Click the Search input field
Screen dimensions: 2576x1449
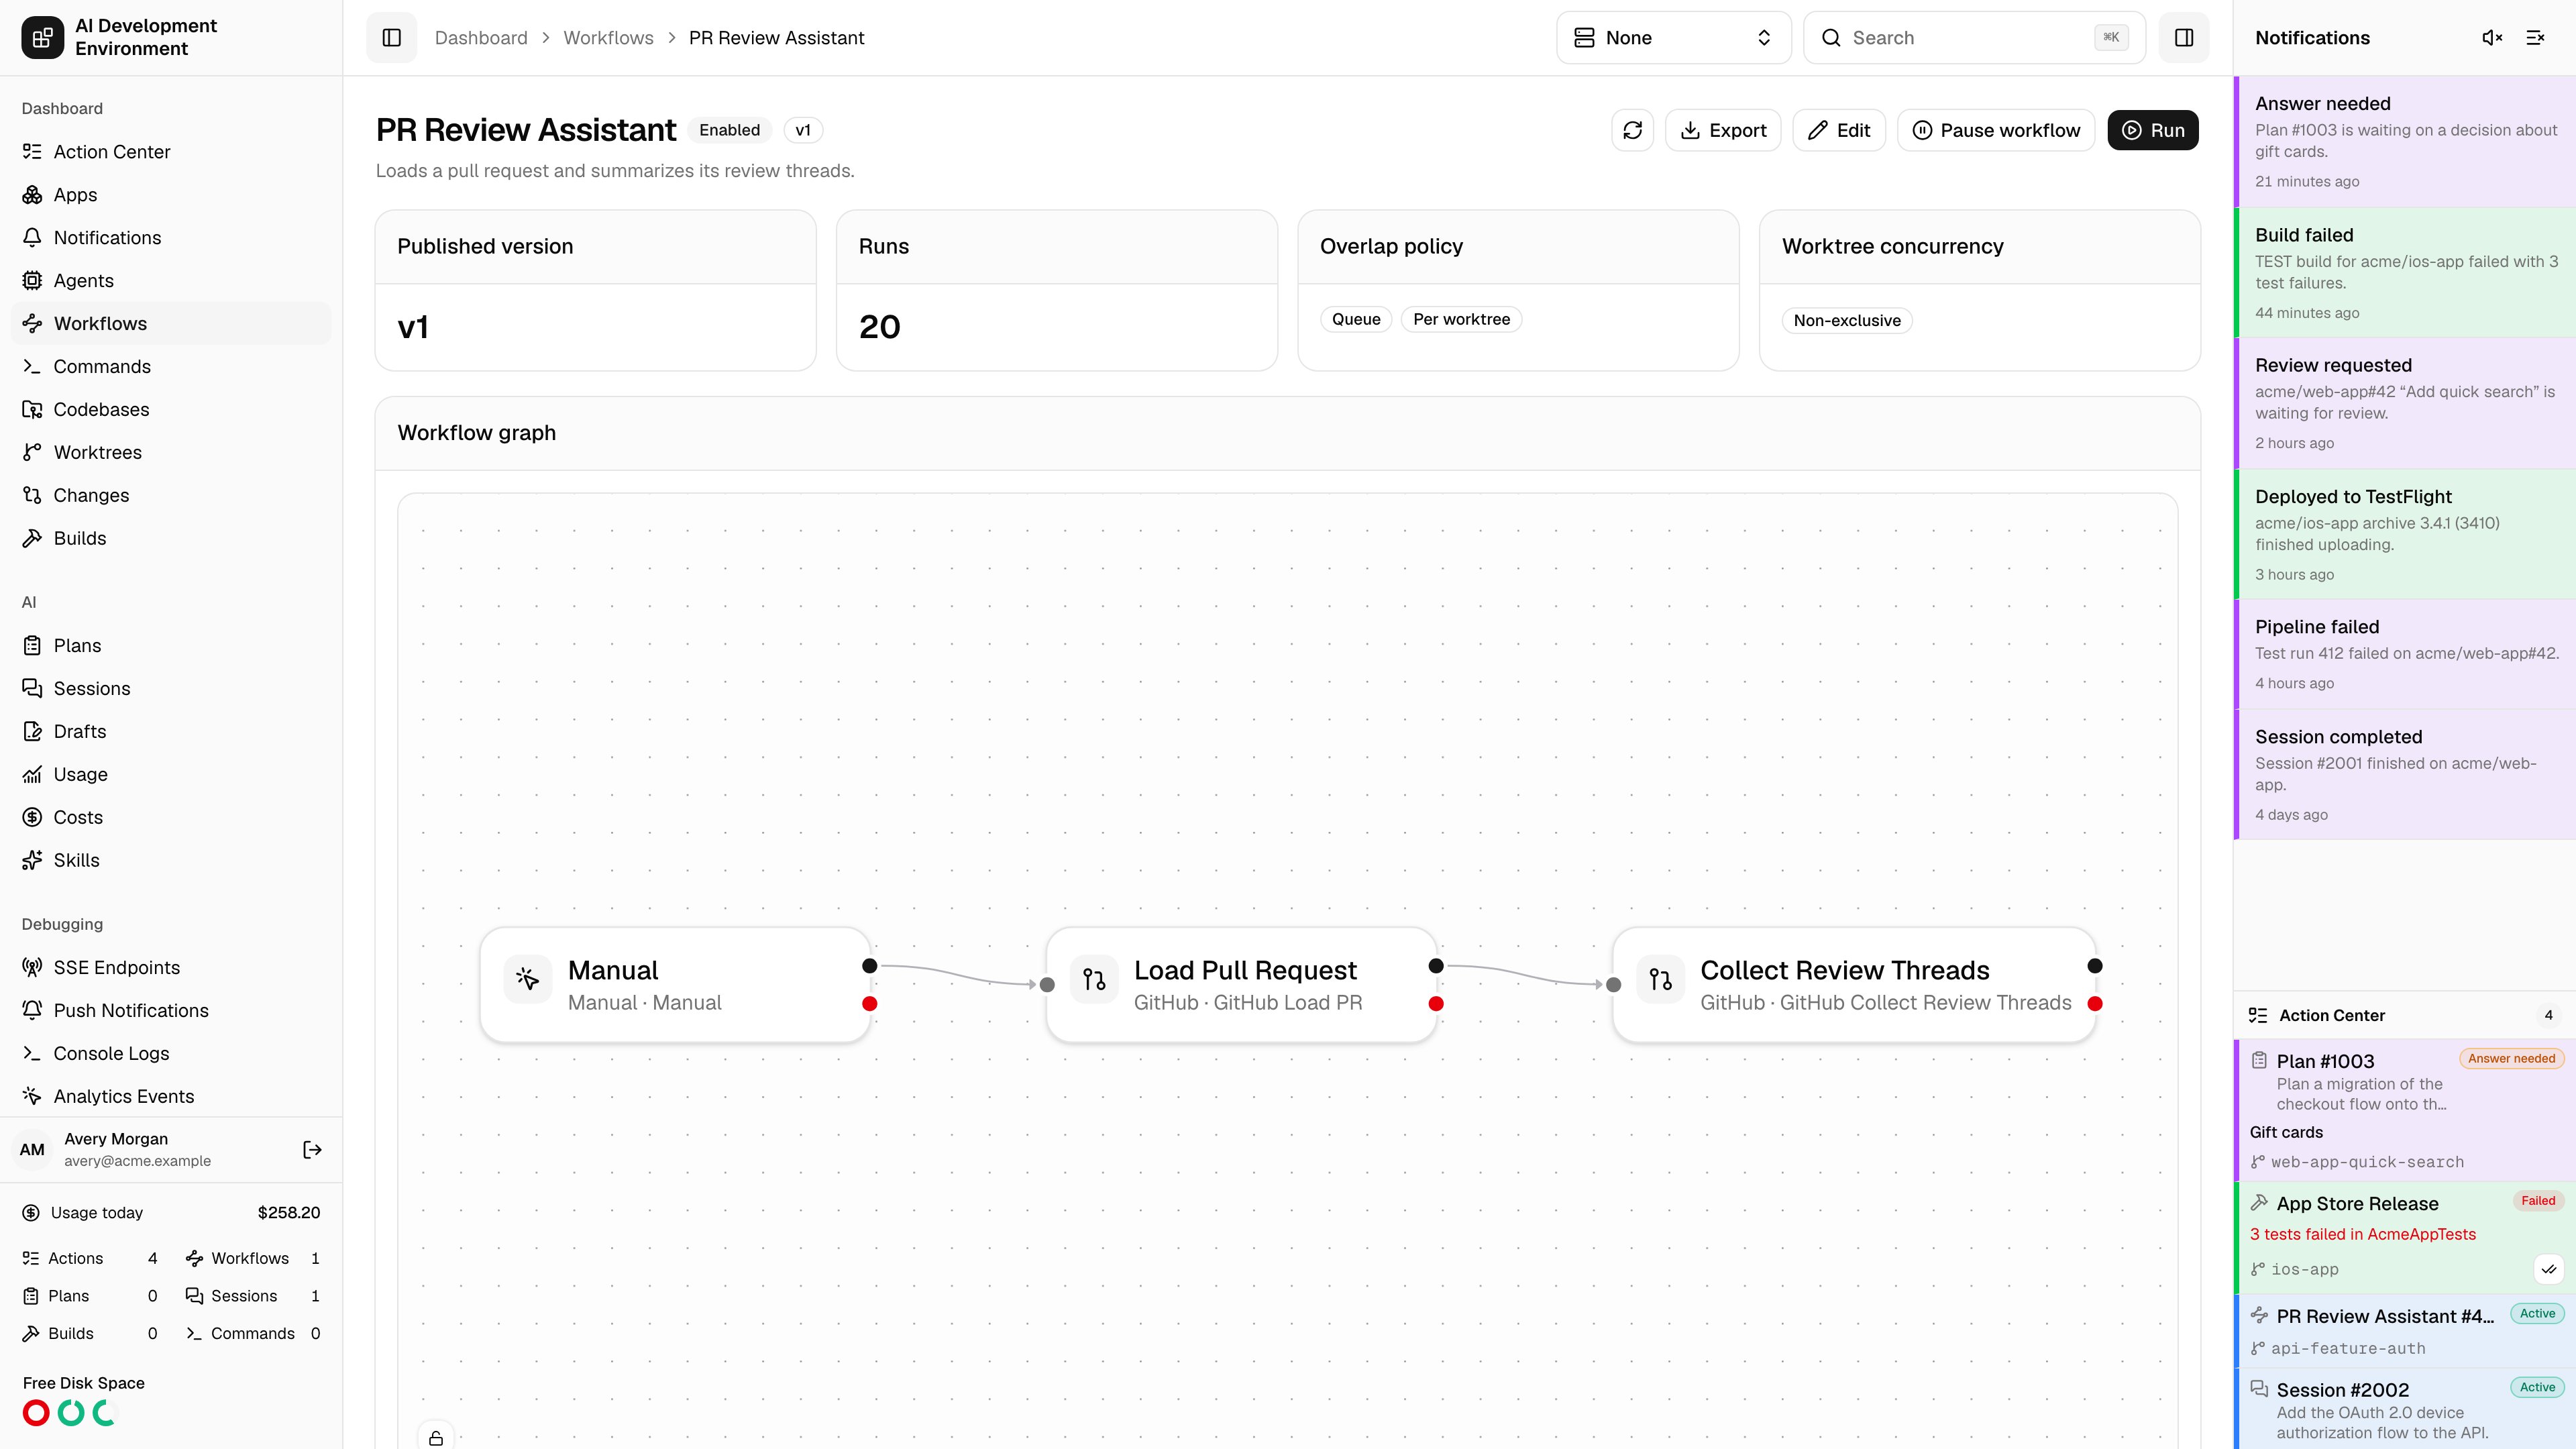1974,38
